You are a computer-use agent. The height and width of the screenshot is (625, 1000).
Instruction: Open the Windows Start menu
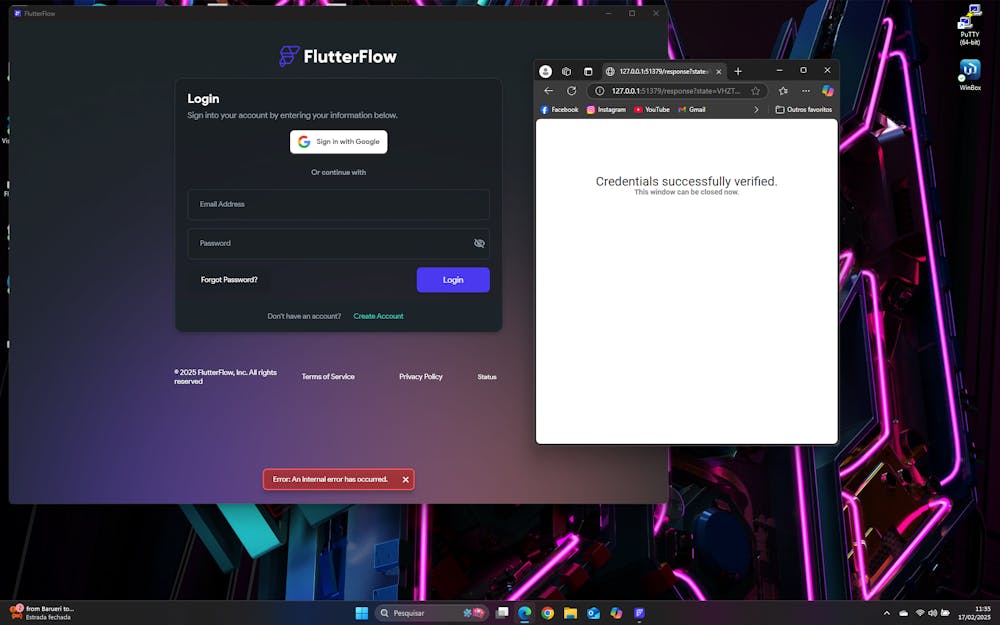pos(362,613)
